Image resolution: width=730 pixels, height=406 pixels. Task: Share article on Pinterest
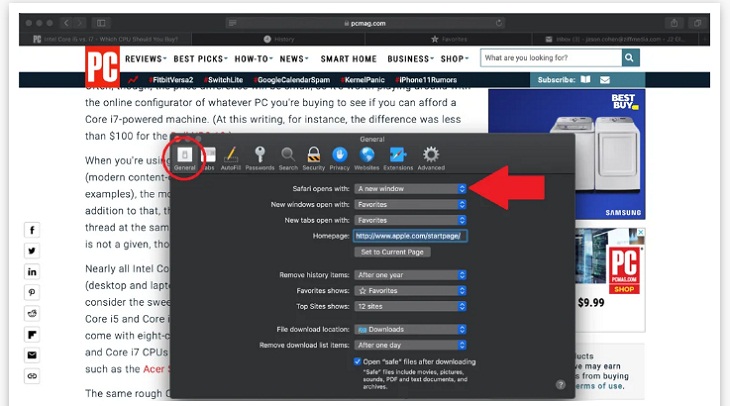tap(32, 292)
